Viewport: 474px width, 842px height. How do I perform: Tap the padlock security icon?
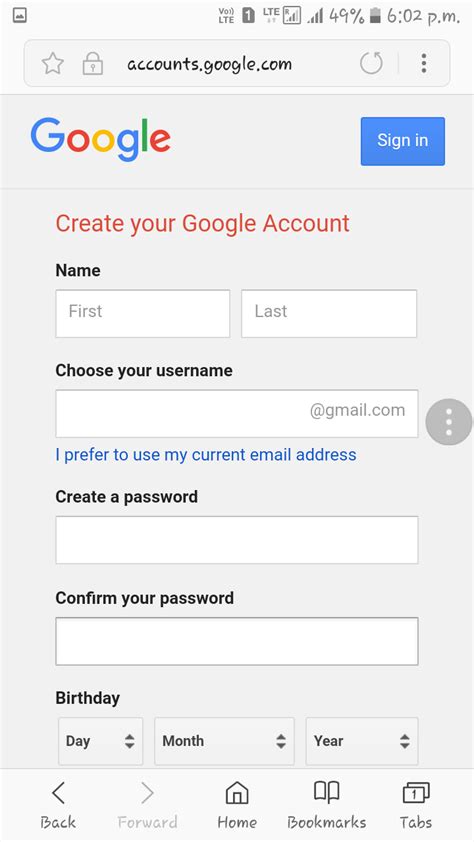[x=92, y=64]
